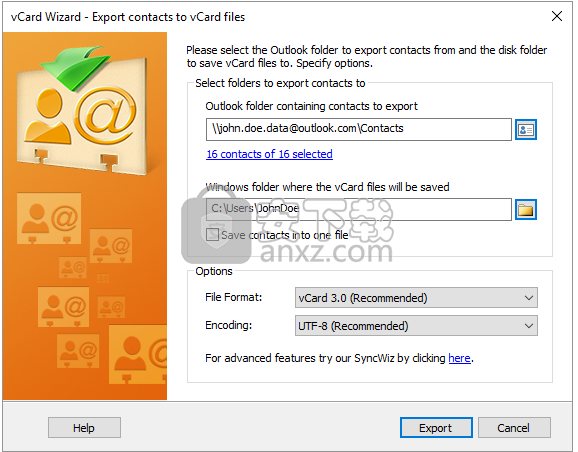The width and height of the screenshot is (578, 452).
Task: Click the yellow folder browse icon
Action: click(x=525, y=209)
